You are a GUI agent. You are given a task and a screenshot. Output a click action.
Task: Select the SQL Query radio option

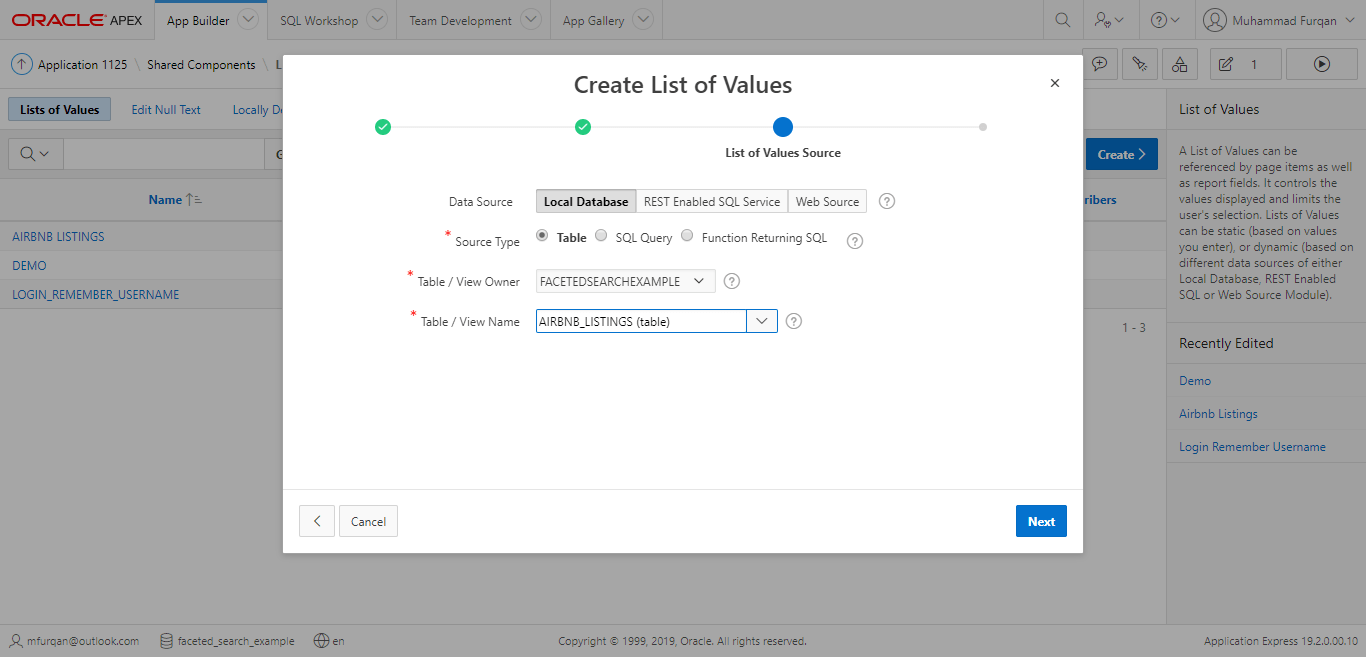coord(601,236)
